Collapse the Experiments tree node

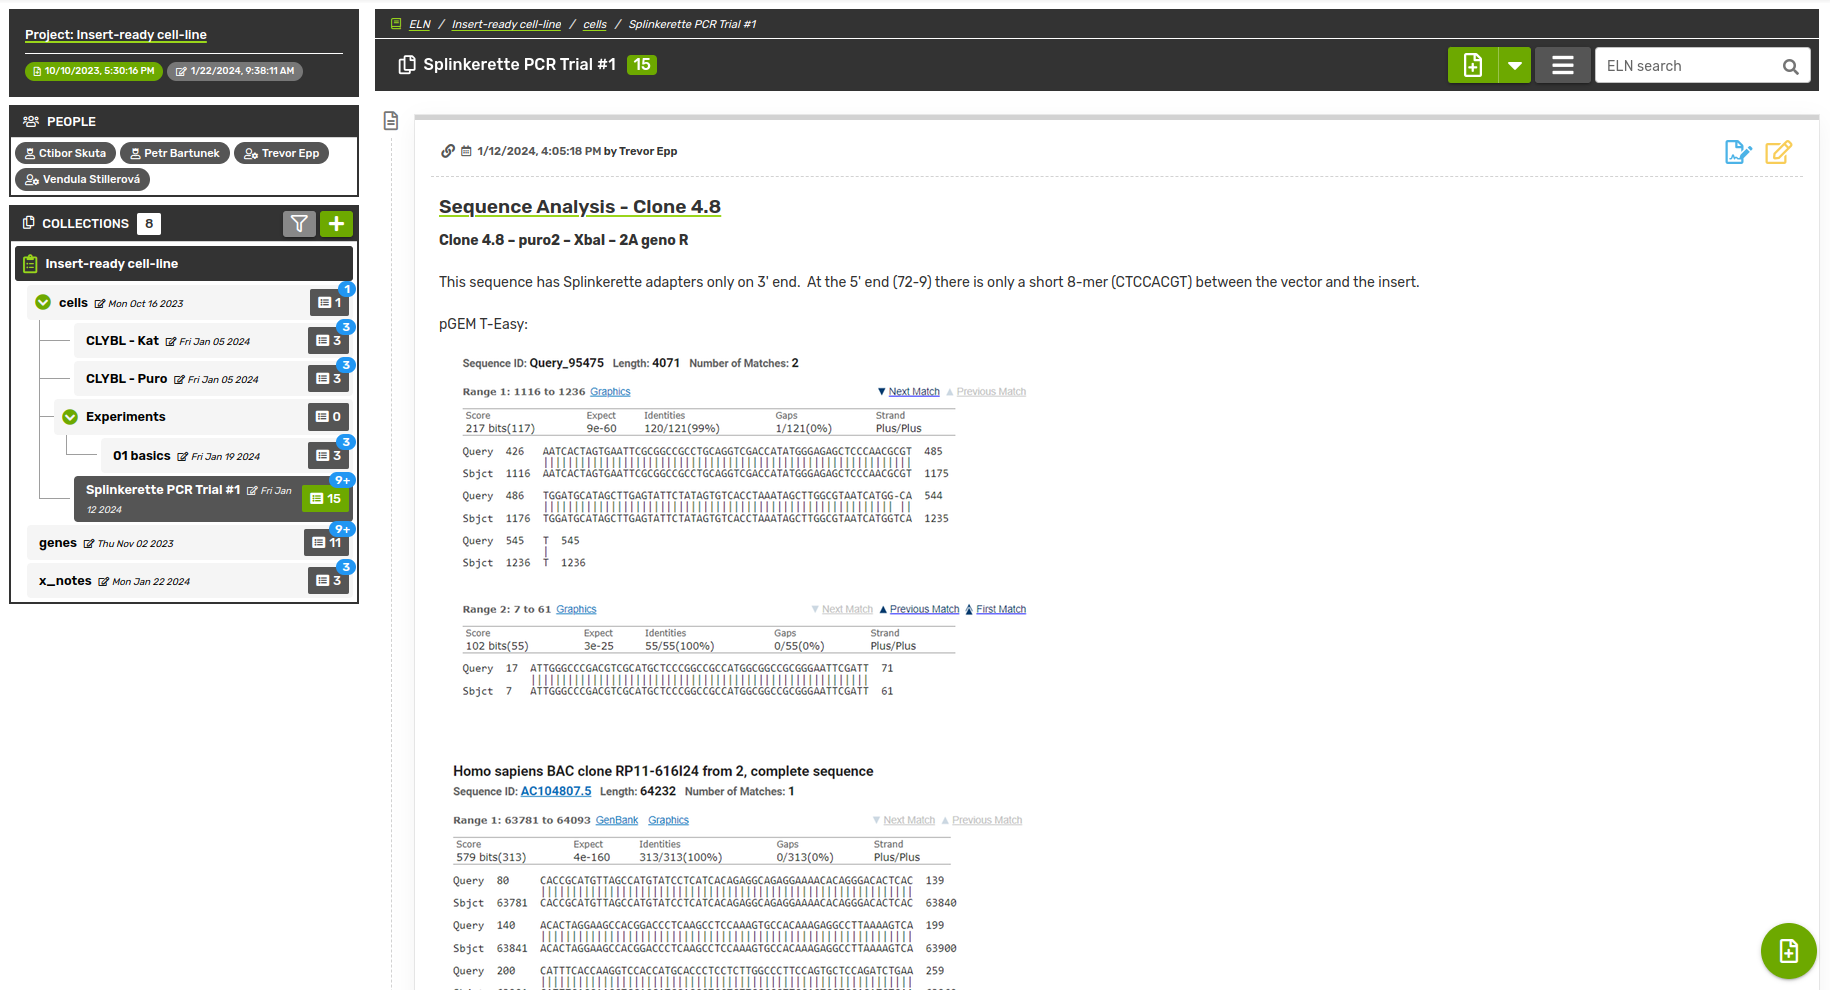tap(70, 417)
